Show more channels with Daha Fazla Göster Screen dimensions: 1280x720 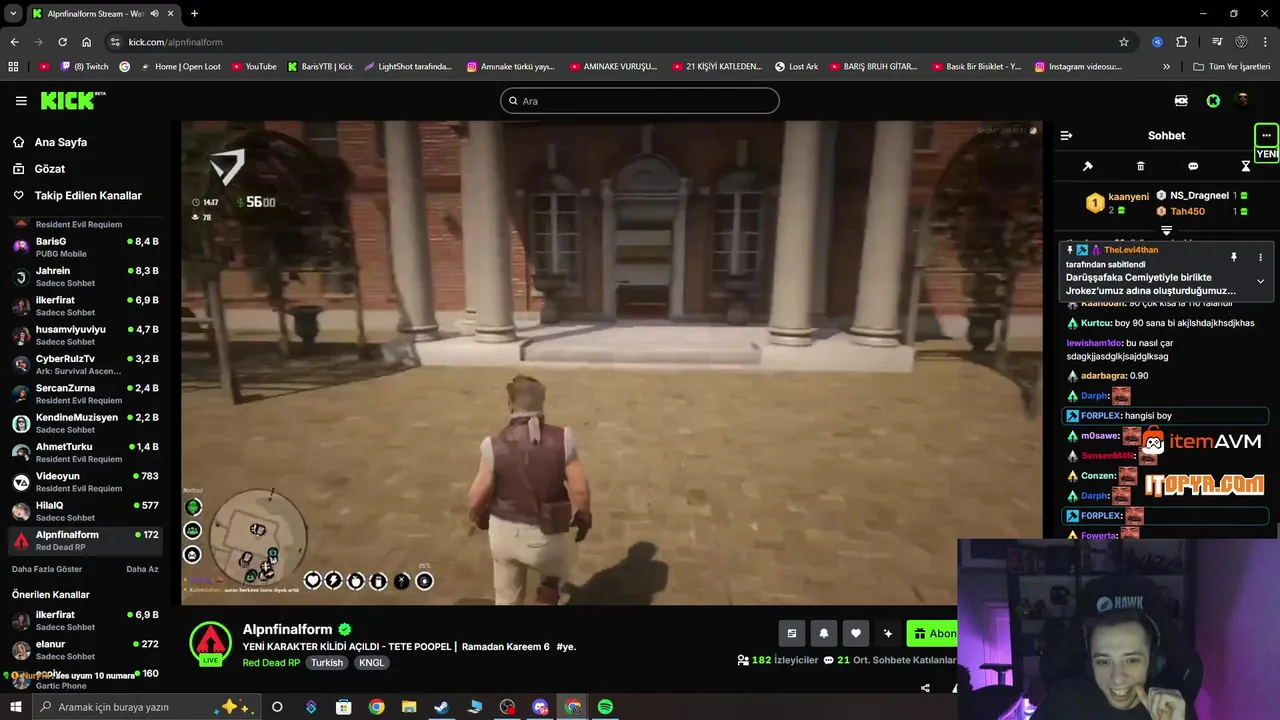47,569
